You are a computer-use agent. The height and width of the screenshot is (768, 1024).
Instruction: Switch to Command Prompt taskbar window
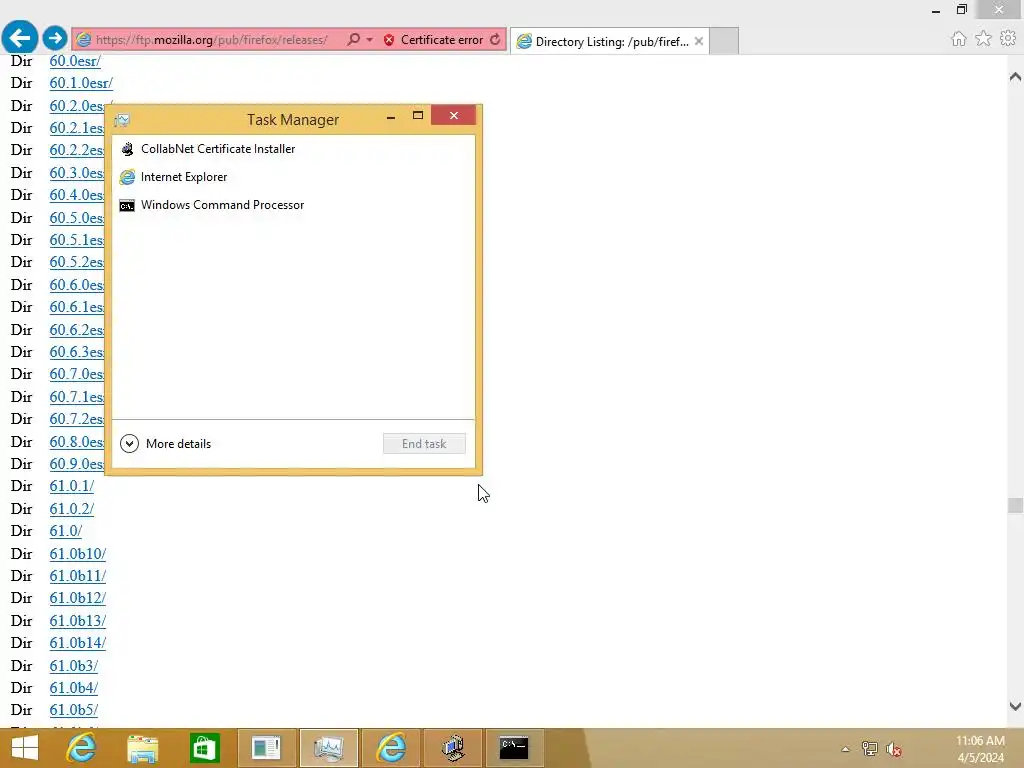[x=515, y=748]
